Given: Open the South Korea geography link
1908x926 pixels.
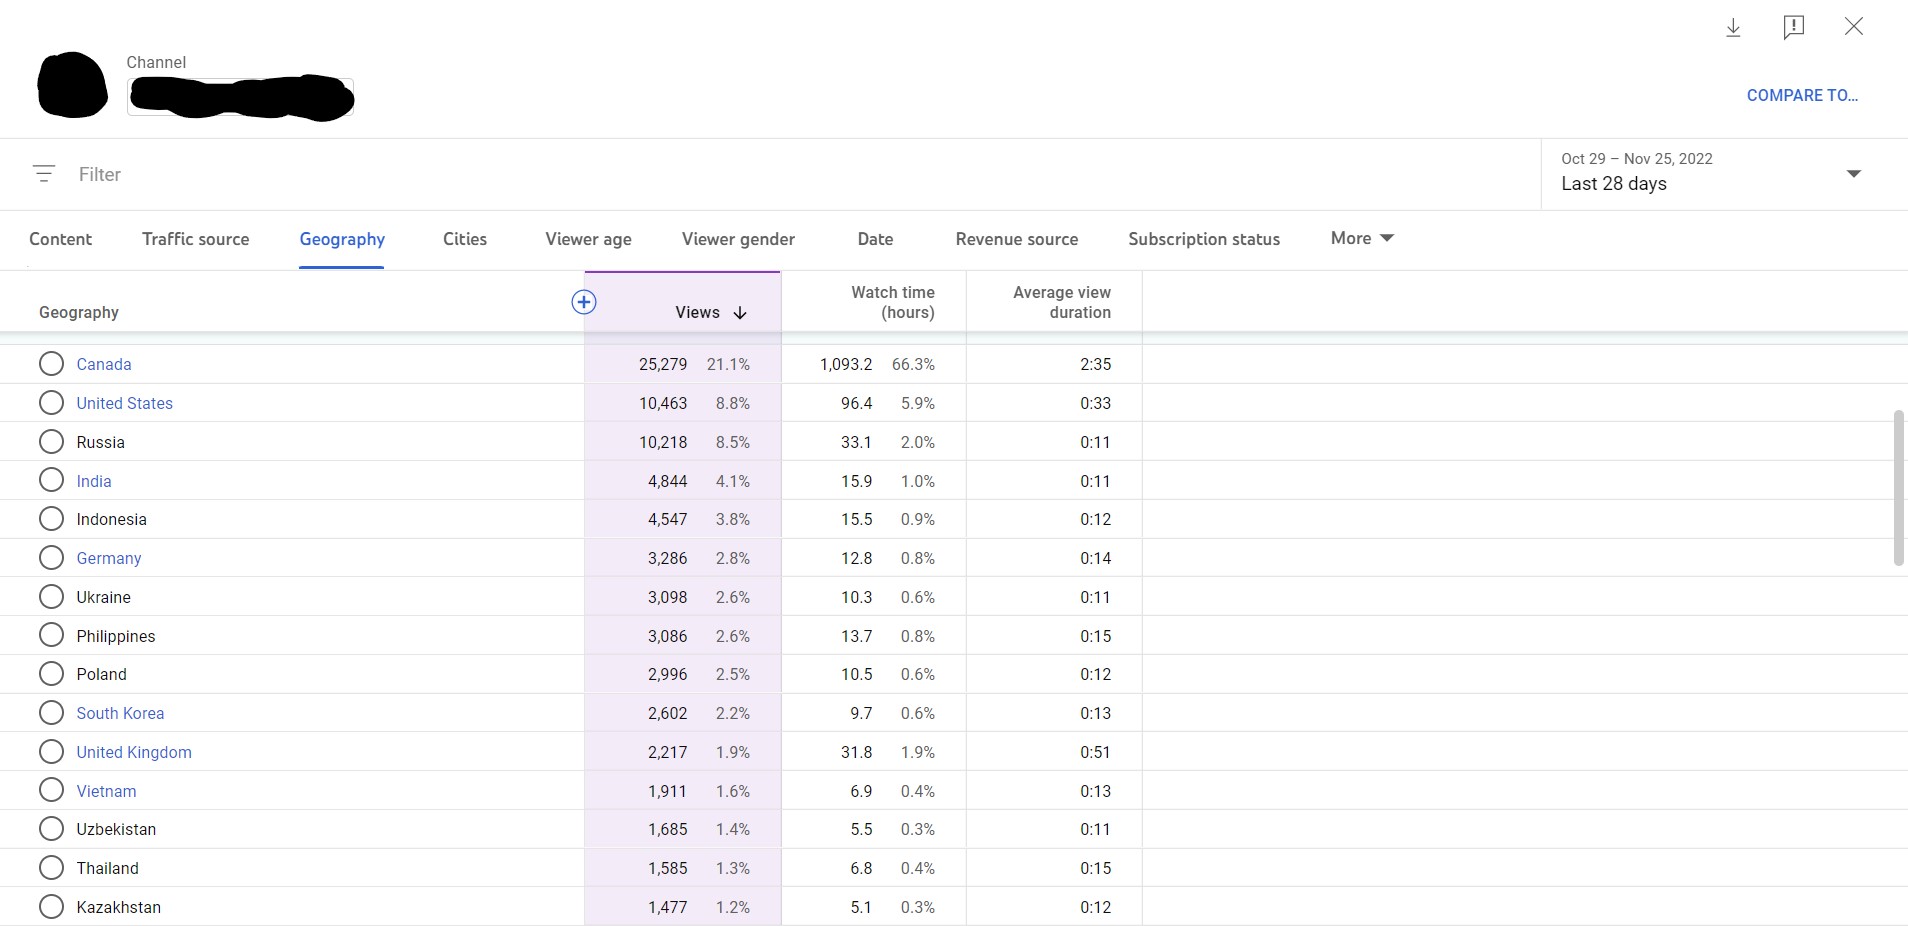Looking at the screenshot, I should pos(120,713).
